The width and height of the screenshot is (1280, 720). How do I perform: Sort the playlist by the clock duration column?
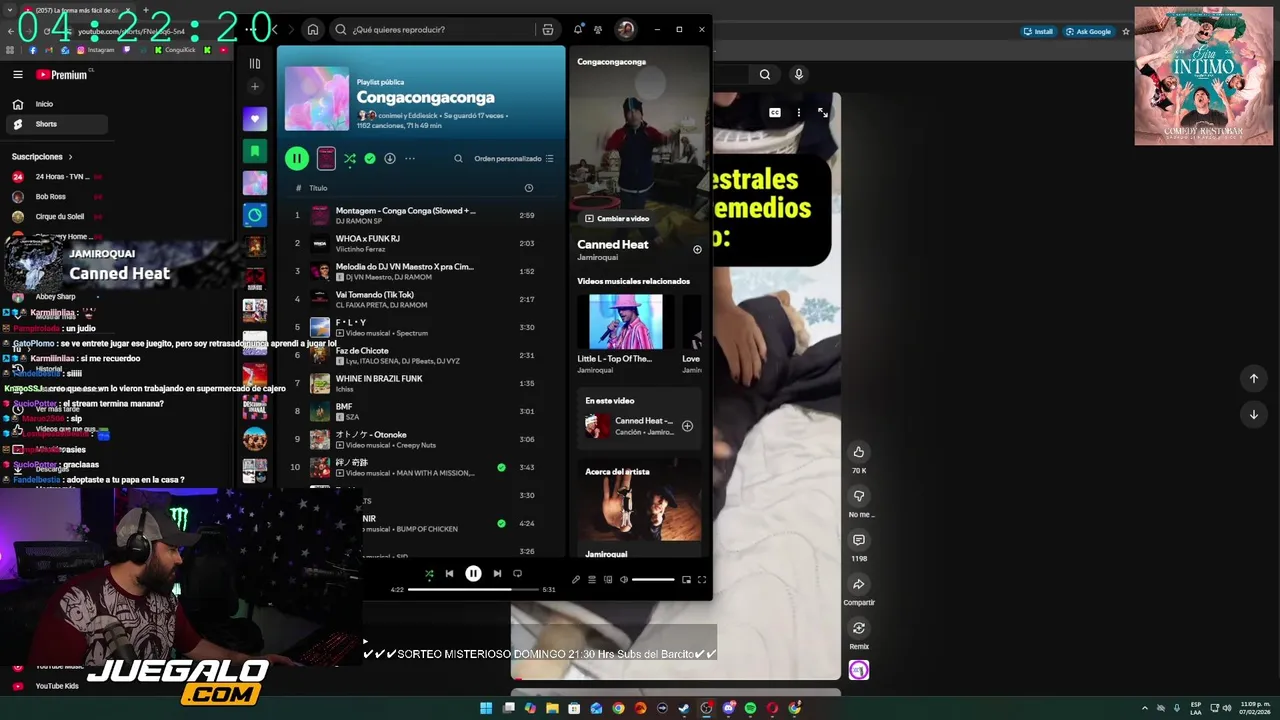pos(529,188)
